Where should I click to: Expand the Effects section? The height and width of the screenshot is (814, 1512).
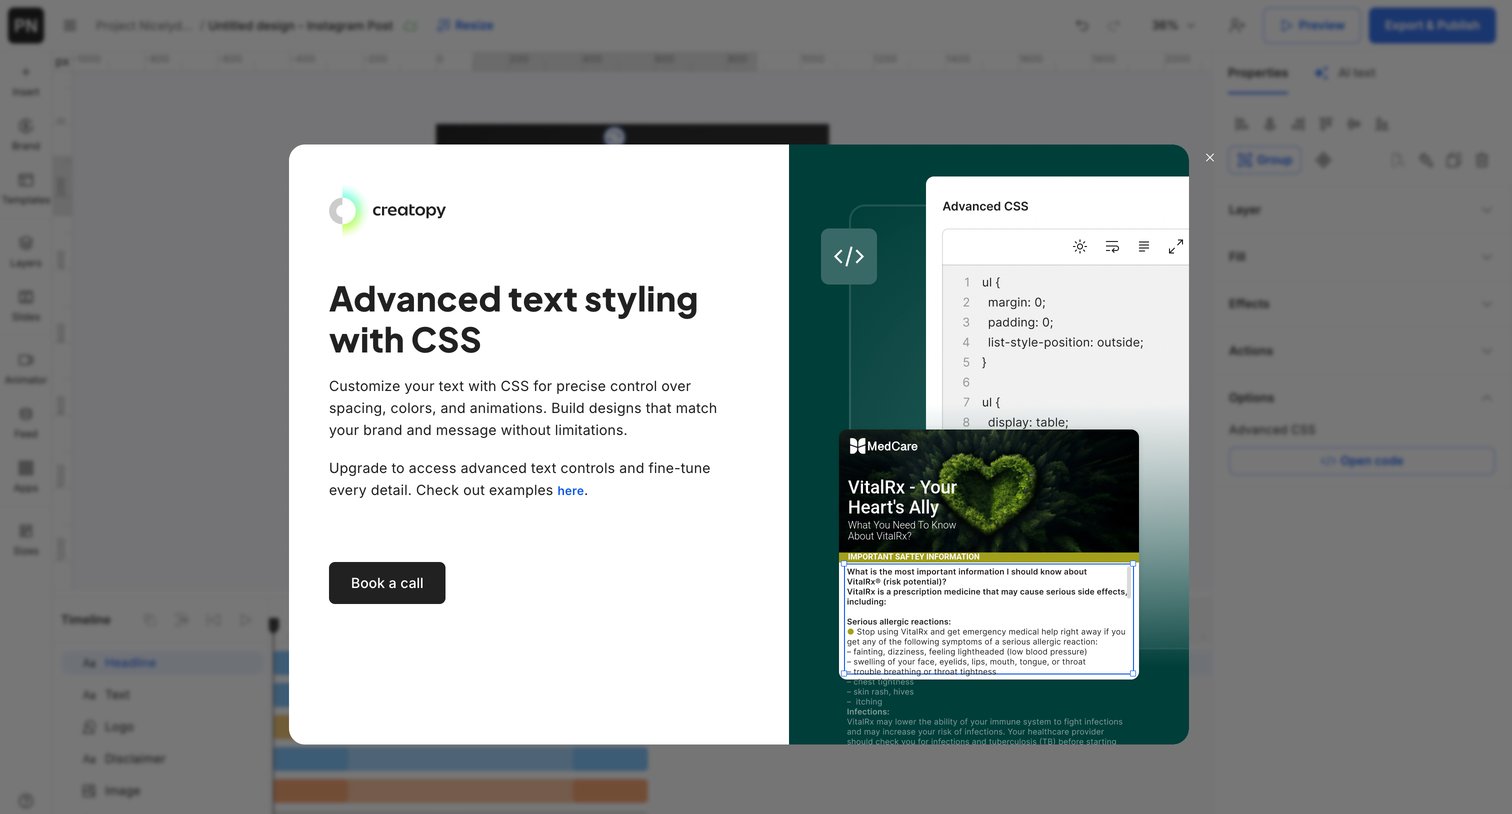(1361, 304)
